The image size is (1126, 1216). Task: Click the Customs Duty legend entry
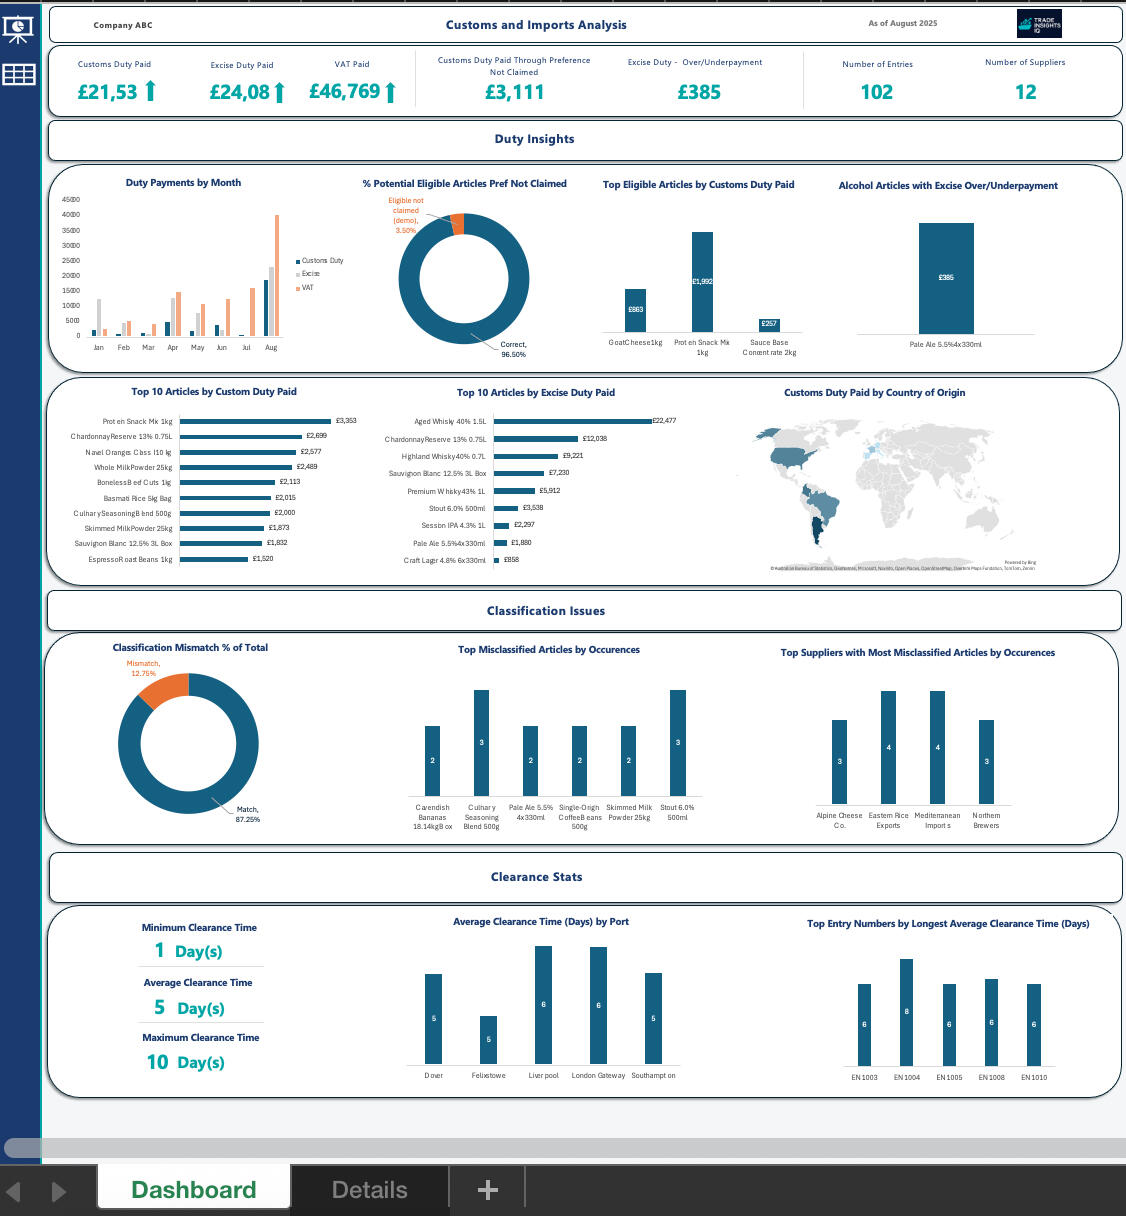point(321,260)
